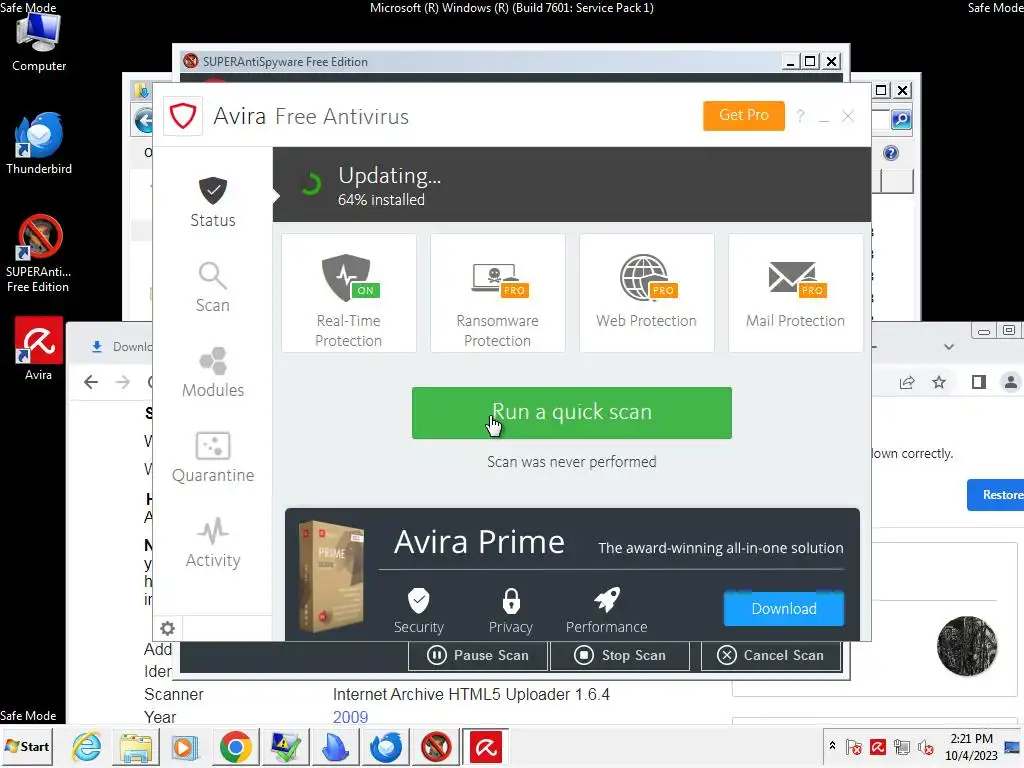This screenshot has width=1024, height=768.
Task: Click the Restore button in Chrome
Action: [x=997, y=495]
